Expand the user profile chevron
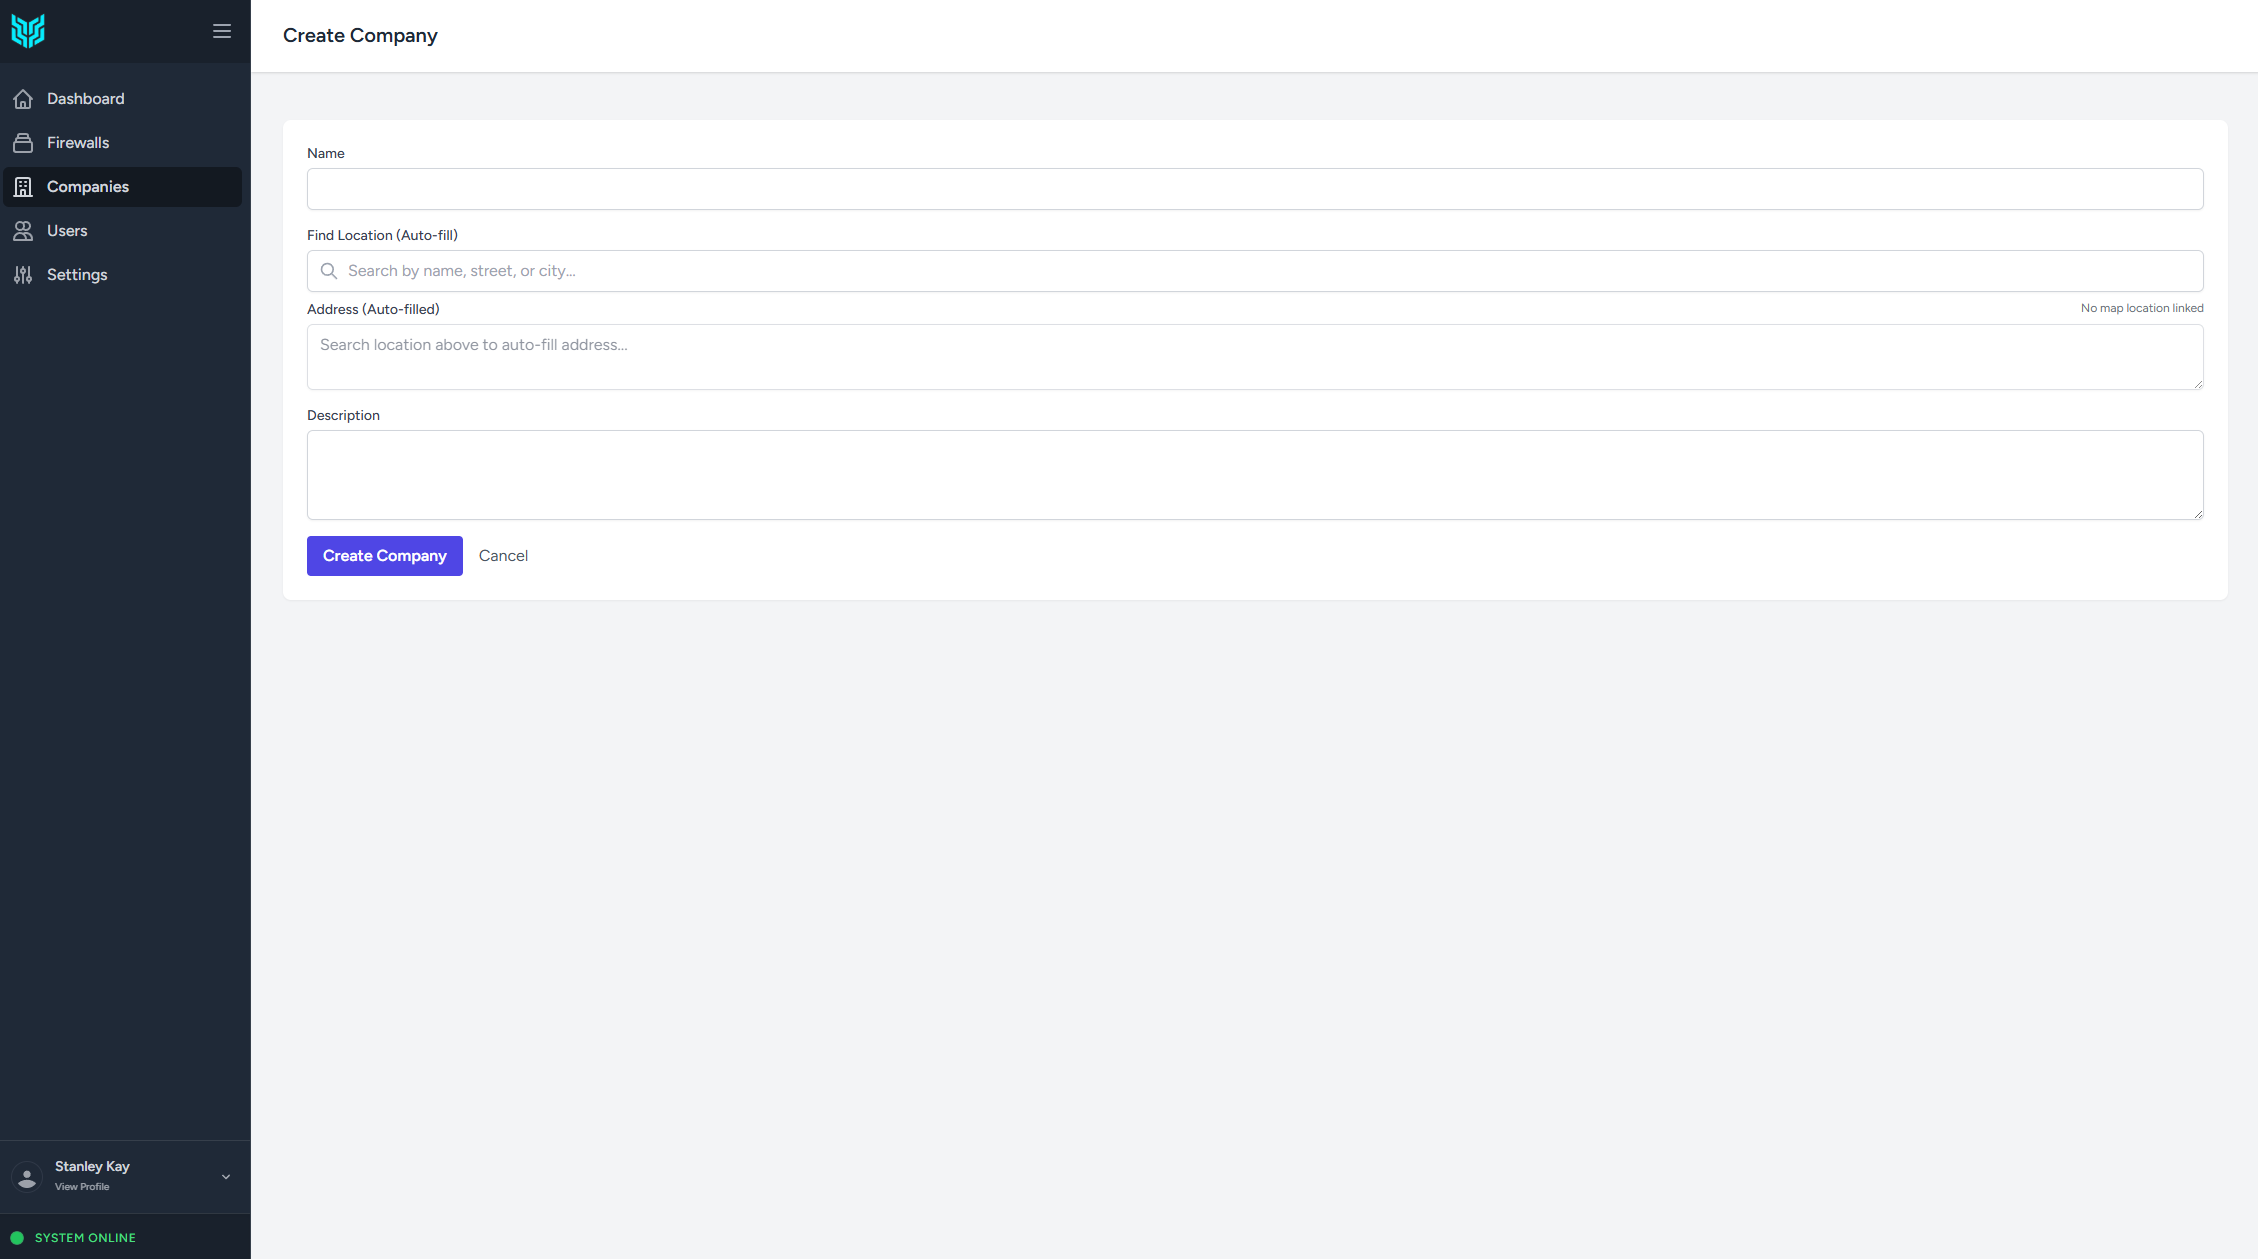 click(x=226, y=1177)
